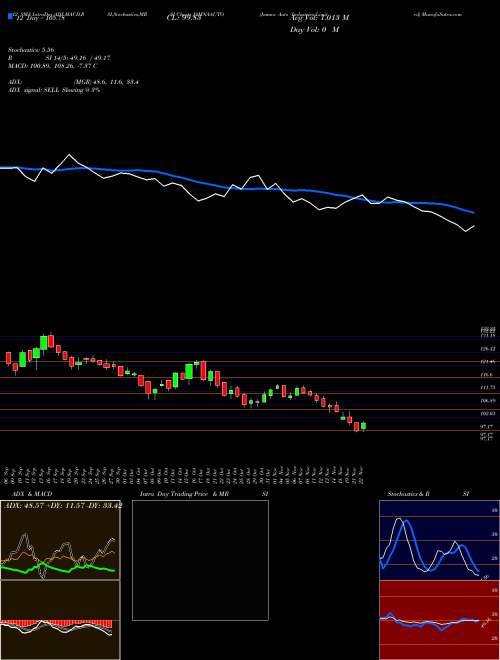Screen dimensions: 500x660
Task: Click the 'Intra Day Trading Price & MR' heading
Action: tap(184, 494)
